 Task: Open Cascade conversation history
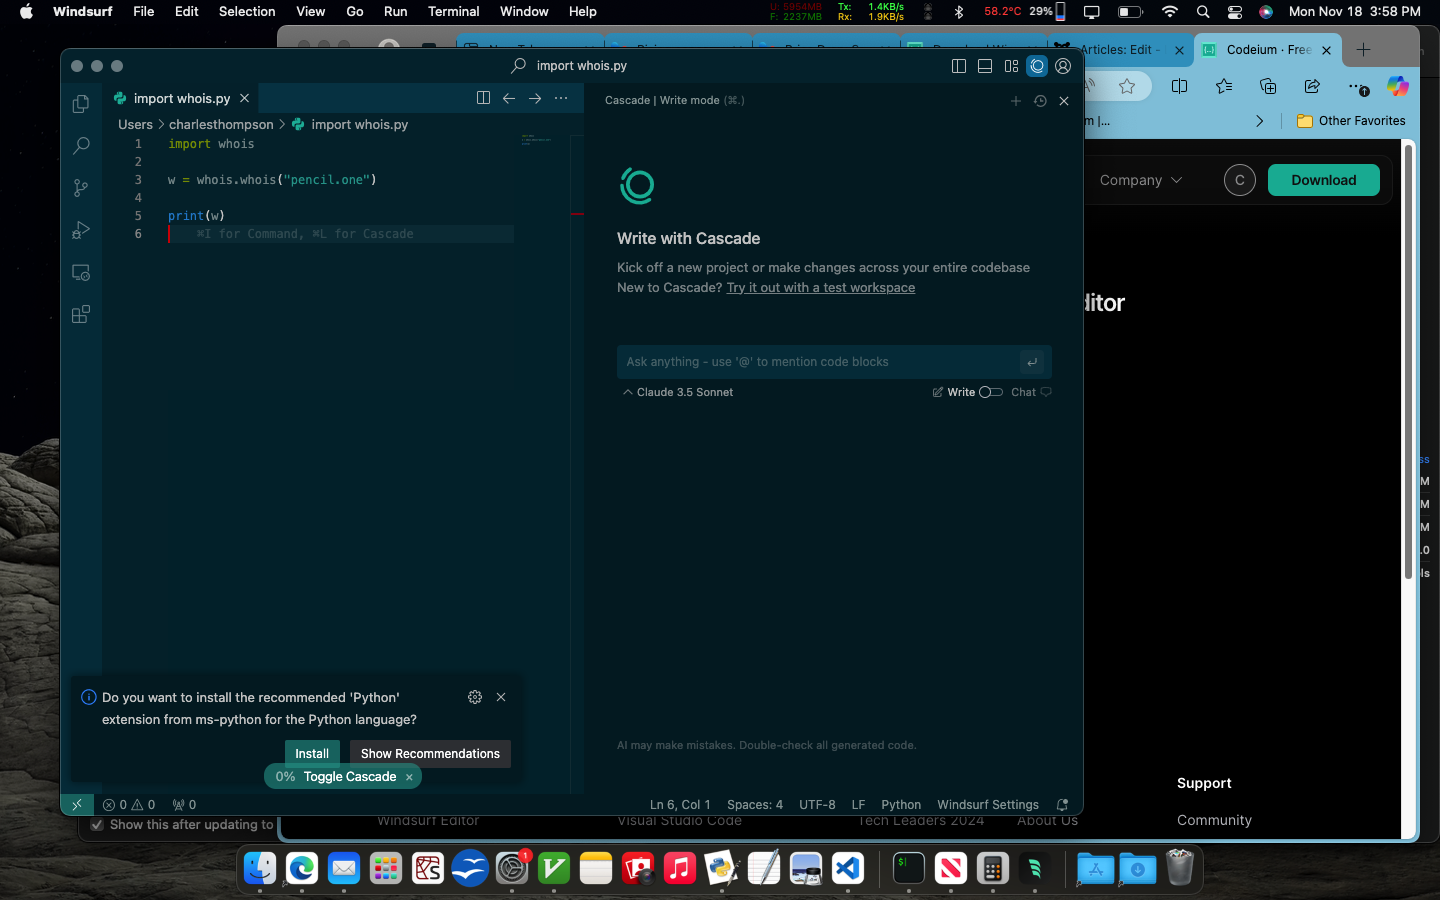point(1040,101)
